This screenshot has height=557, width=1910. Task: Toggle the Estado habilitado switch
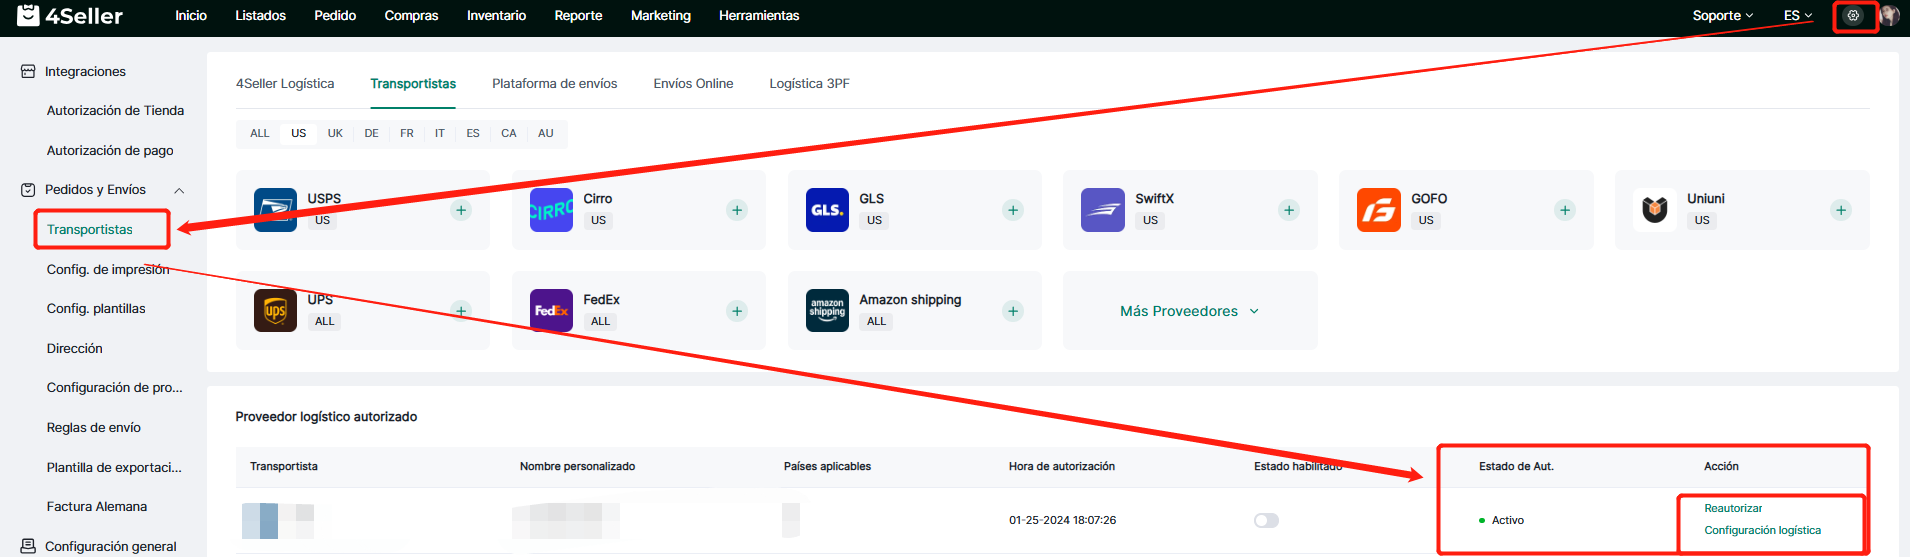1266,520
